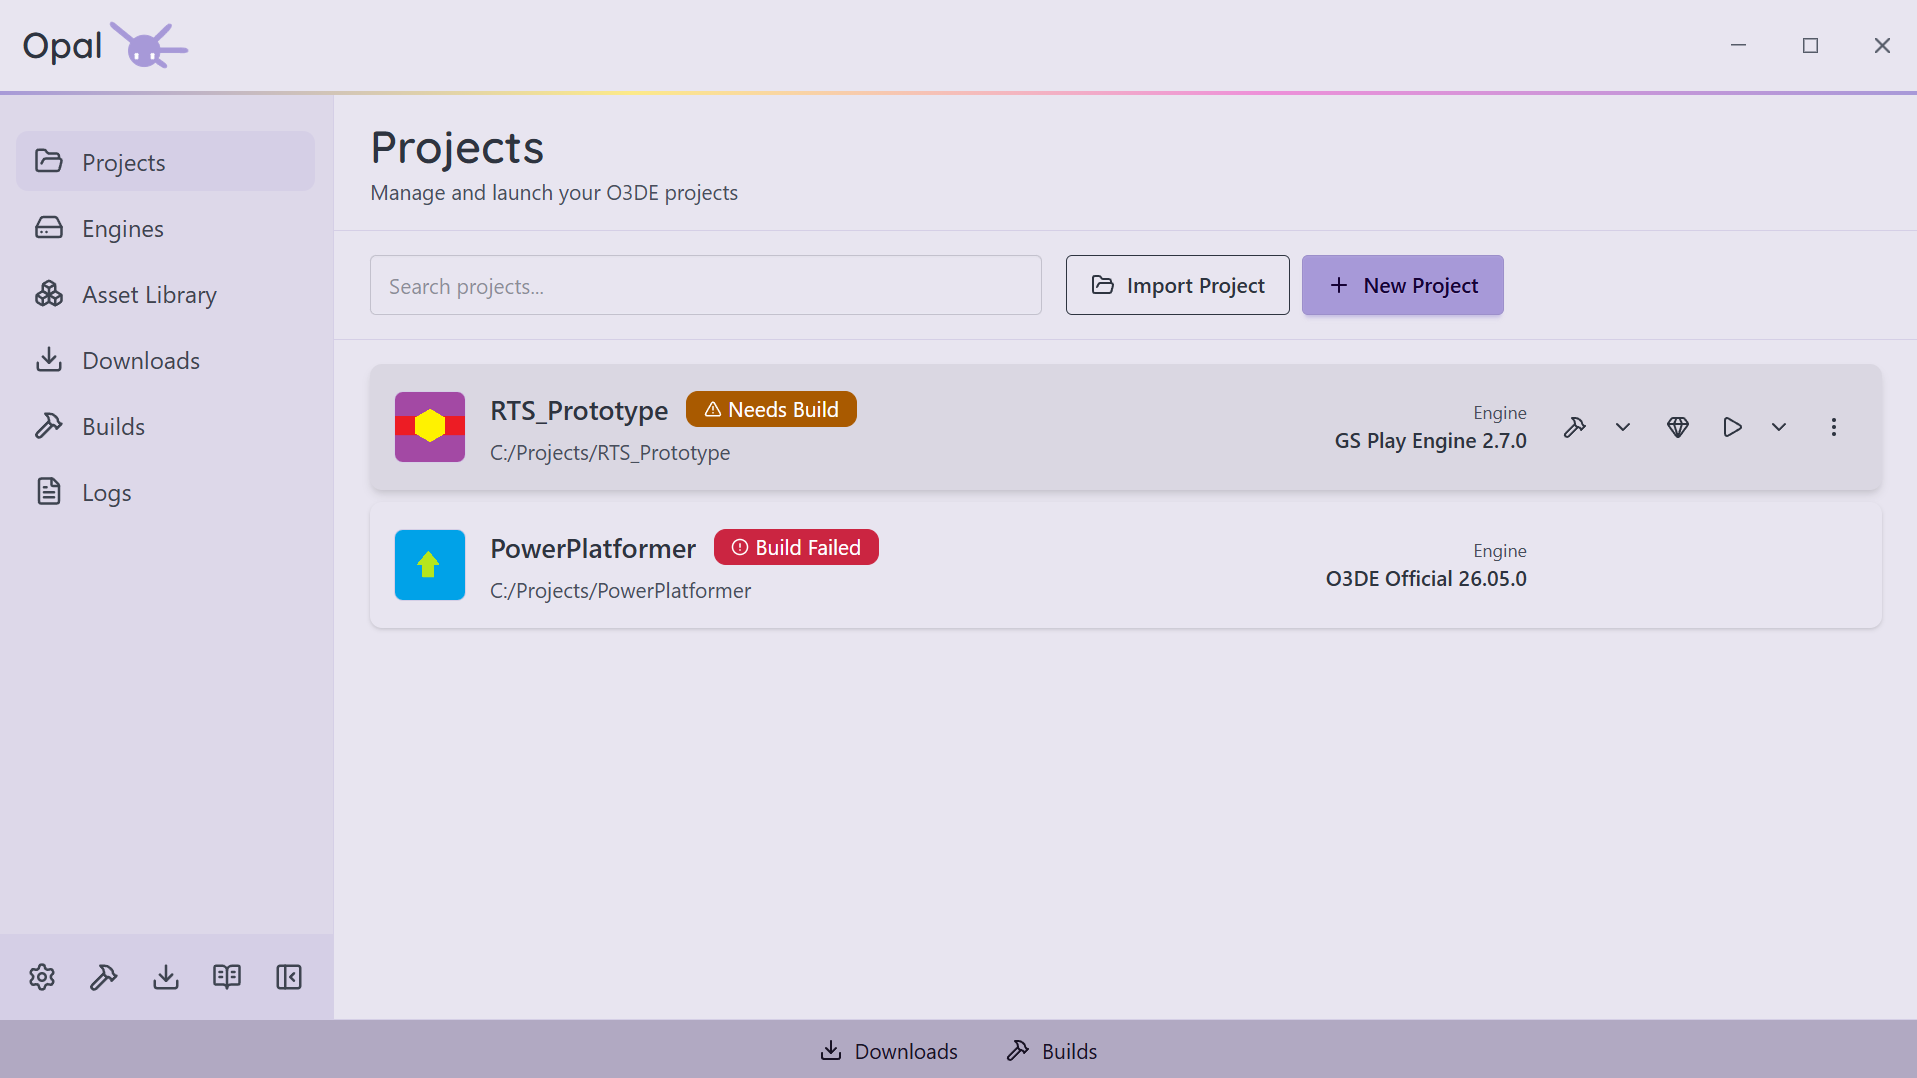Image resolution: width=1917 pixels, height=1078 pixels.
Task: Expand build options chevron for RTS_Prototype
Action: point(1623,427)
